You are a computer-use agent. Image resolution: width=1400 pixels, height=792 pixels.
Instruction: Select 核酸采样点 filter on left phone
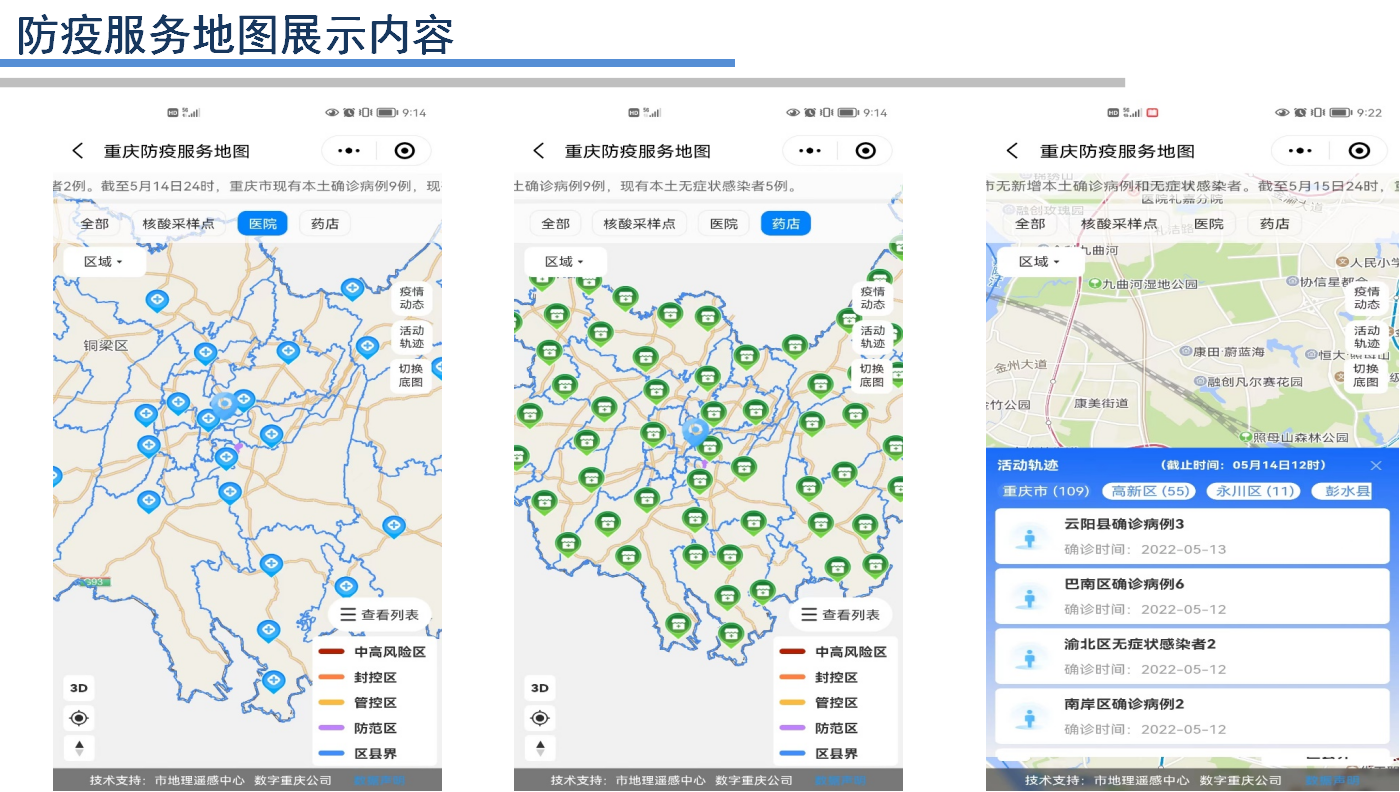[179, 224]
